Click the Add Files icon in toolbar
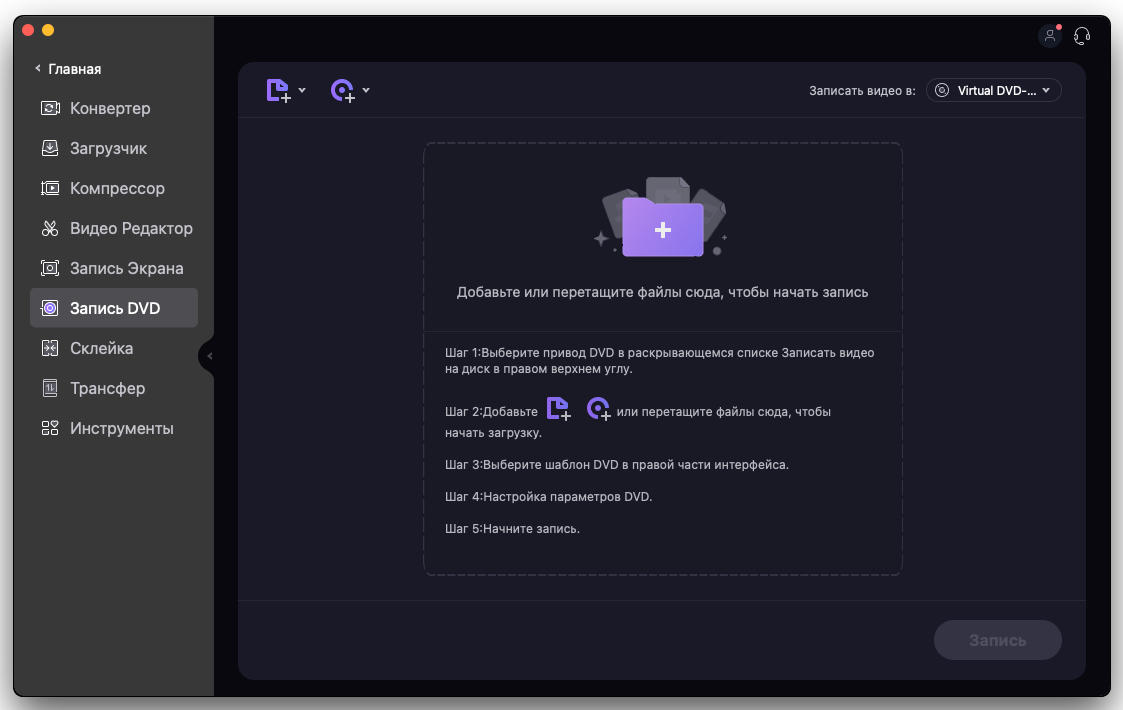The height and width of the screenshot is (710, 1123). [x=278, y=91]
